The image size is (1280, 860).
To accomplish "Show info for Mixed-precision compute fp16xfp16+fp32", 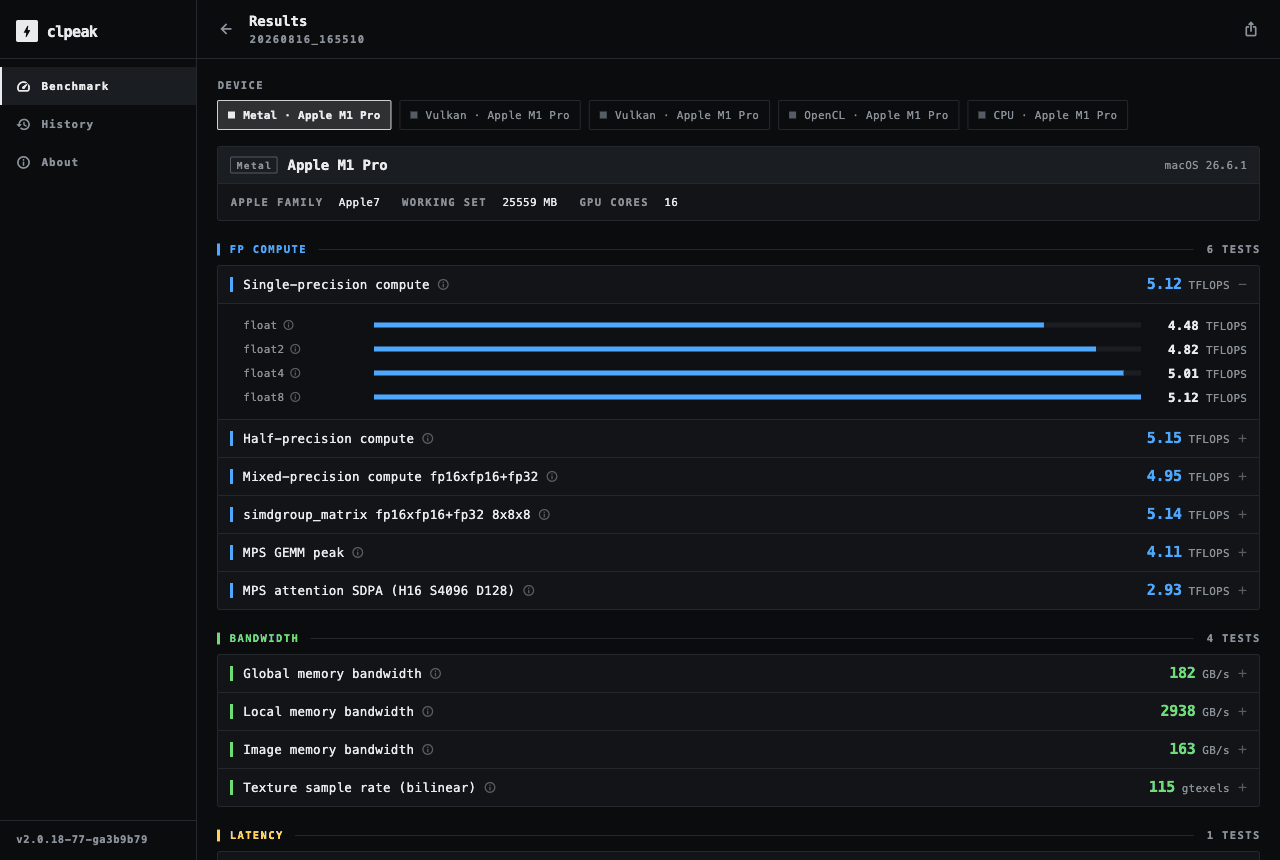I will [x=552, y=477].
